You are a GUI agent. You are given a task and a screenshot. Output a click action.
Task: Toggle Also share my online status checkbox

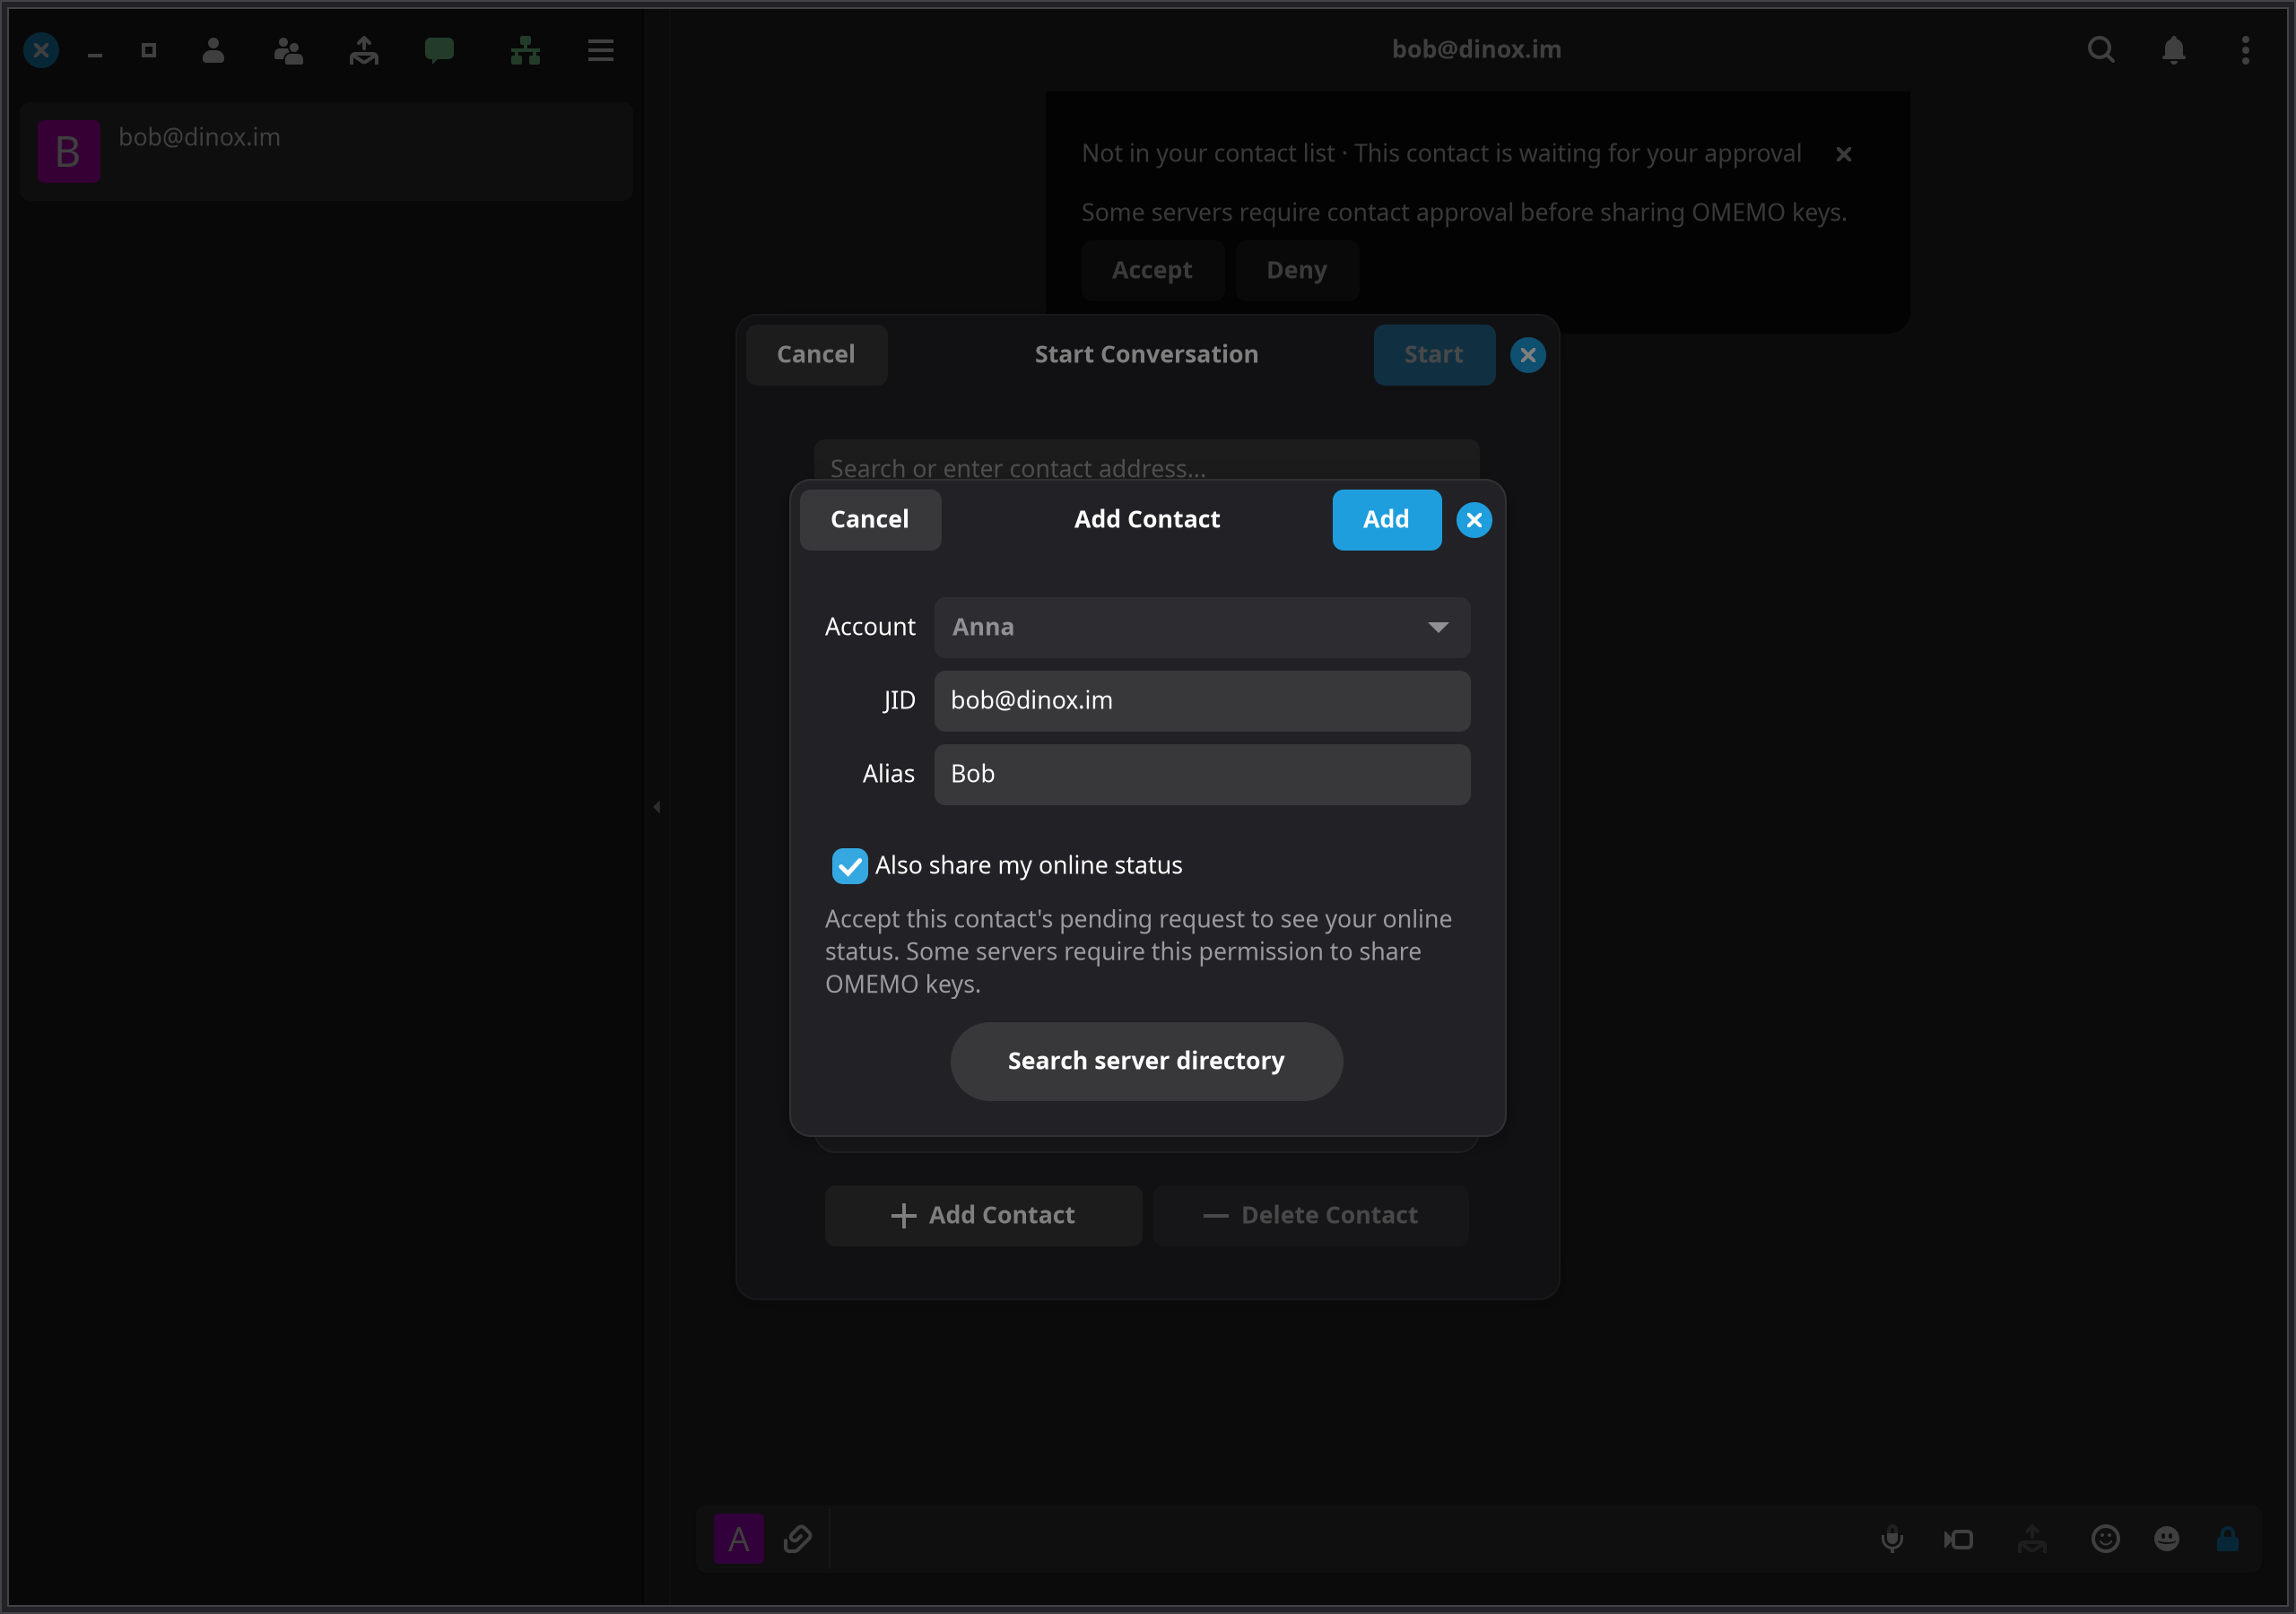[x=849, y=865]
